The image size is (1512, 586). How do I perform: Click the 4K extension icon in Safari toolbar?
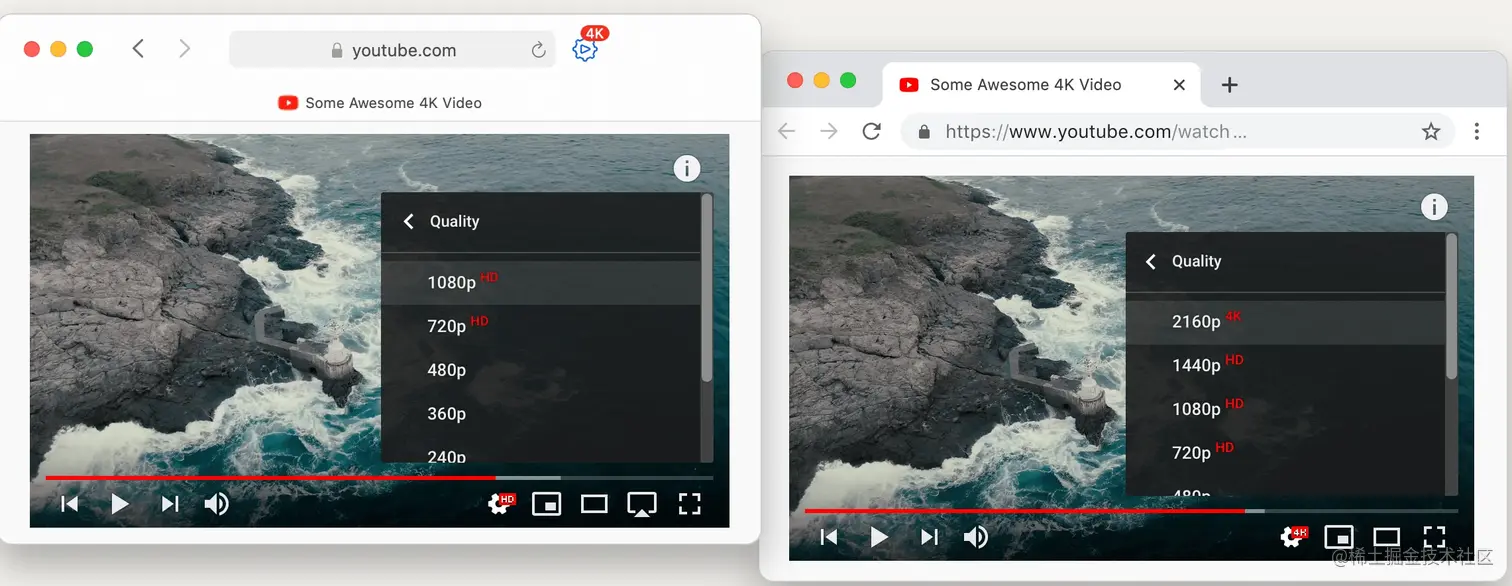coord(587,47)
